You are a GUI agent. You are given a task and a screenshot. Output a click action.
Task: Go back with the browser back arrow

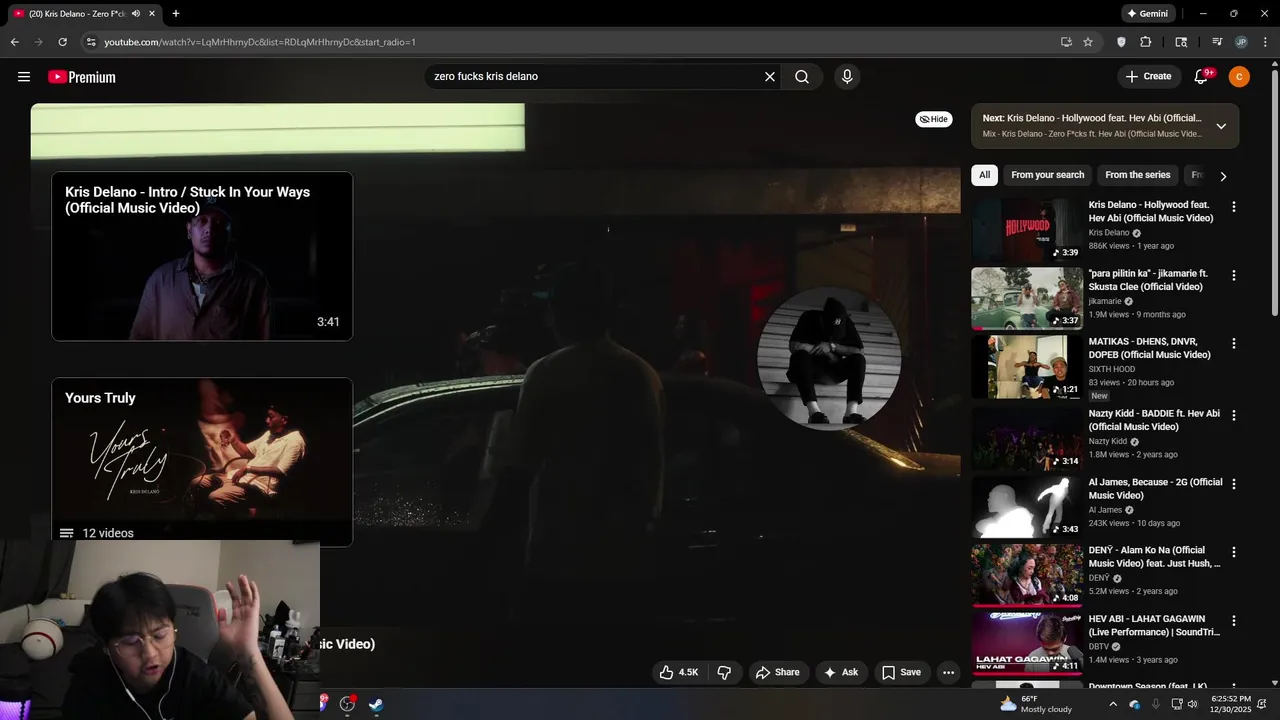14,42
